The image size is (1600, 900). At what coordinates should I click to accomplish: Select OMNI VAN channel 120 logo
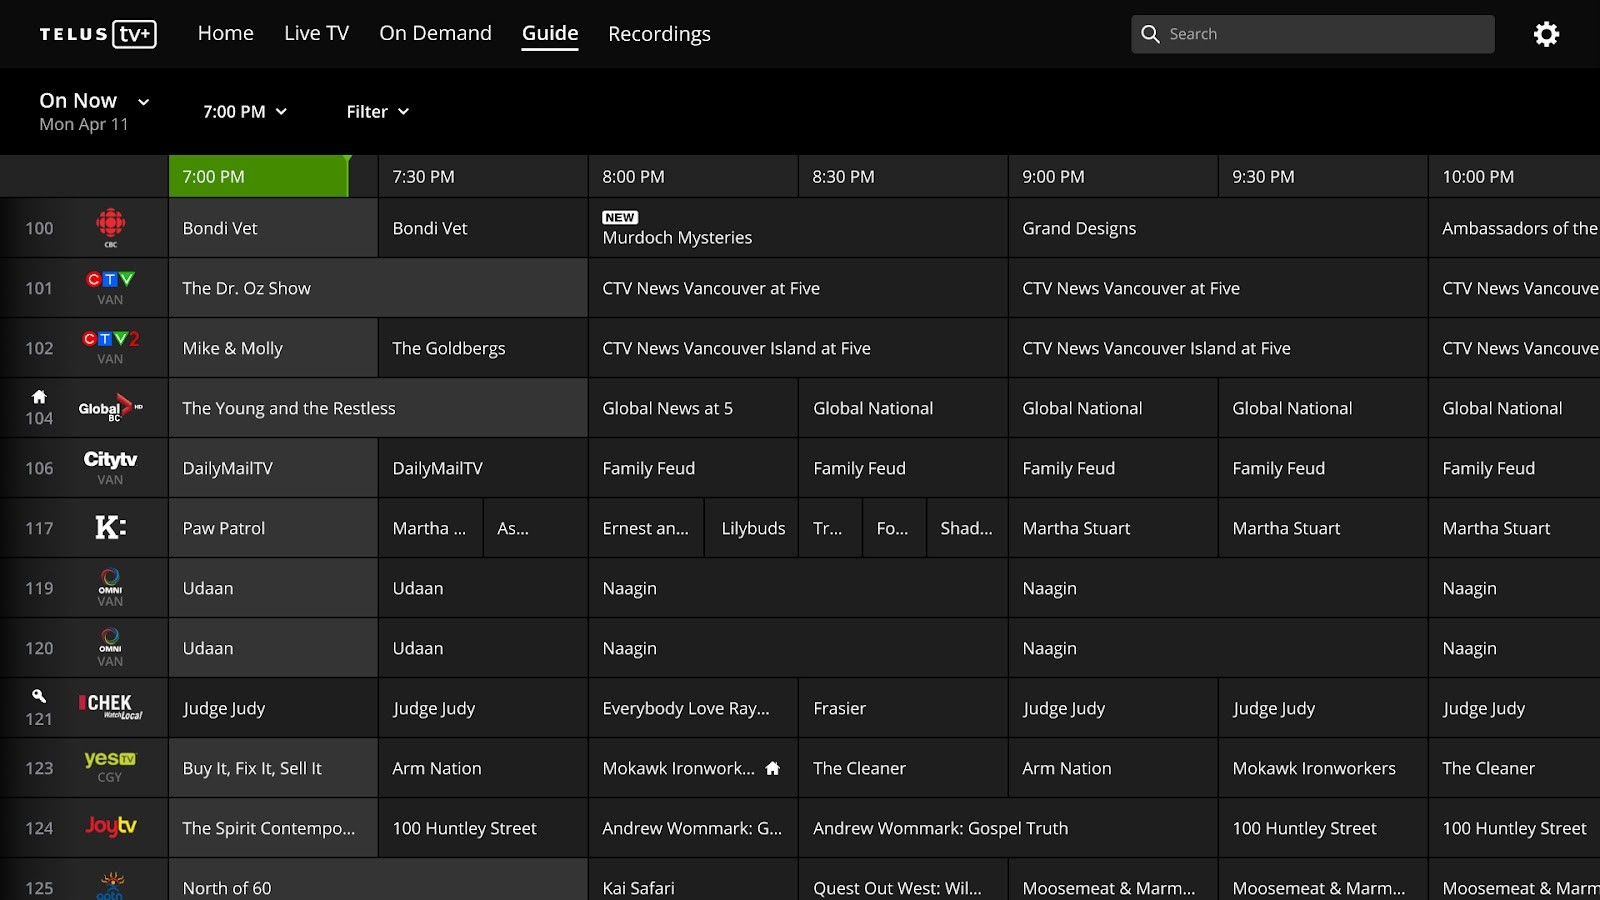click(110, 648)
